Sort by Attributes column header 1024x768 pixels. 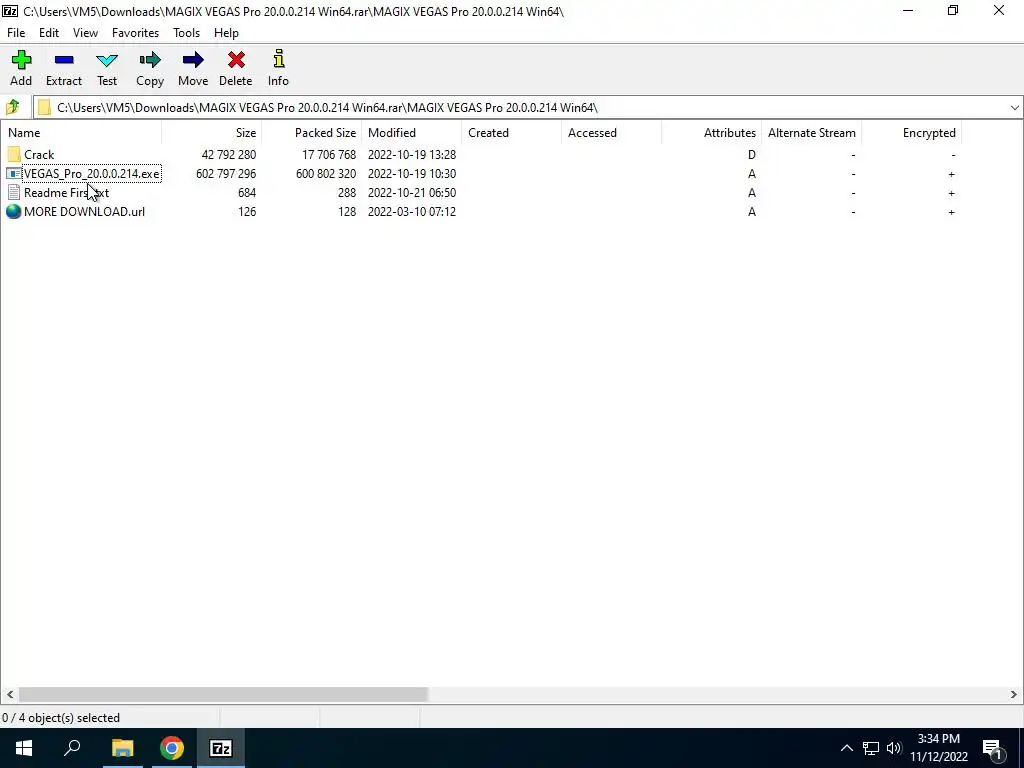[711, 133]
